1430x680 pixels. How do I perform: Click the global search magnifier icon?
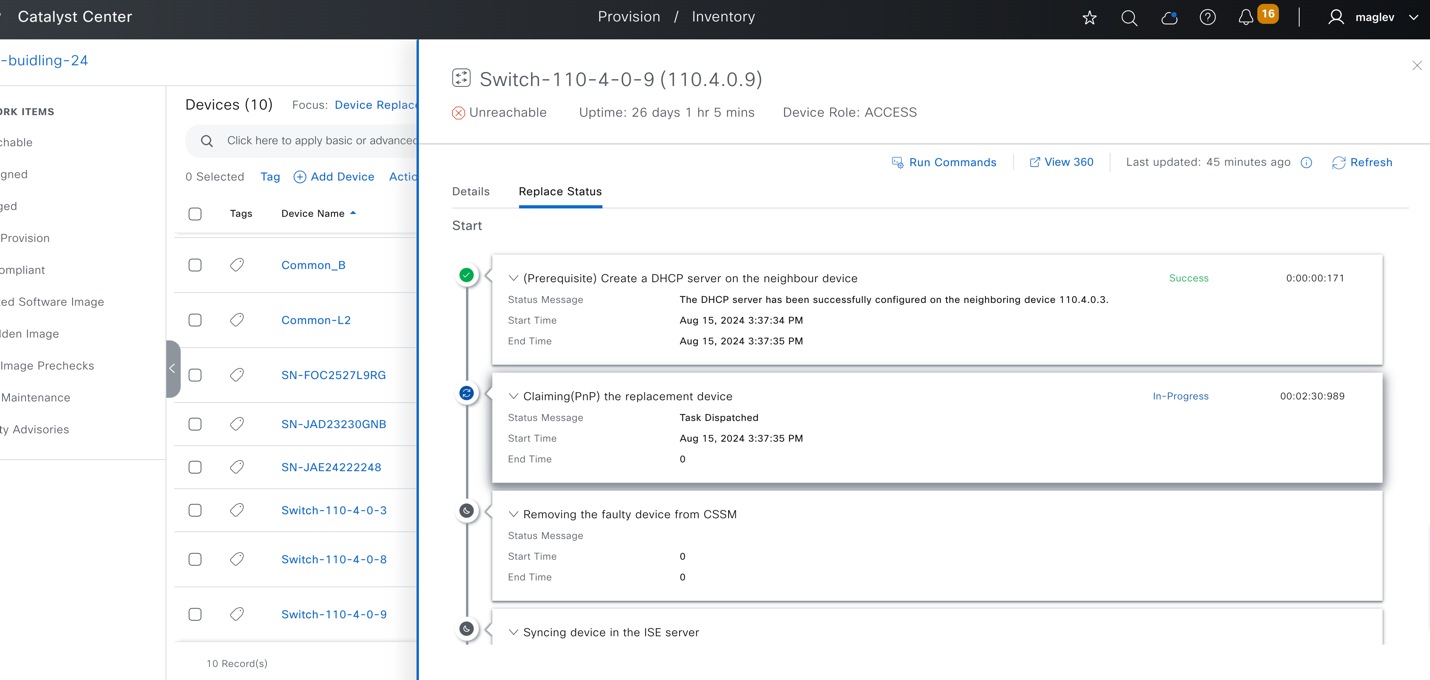pos(1129,17)
